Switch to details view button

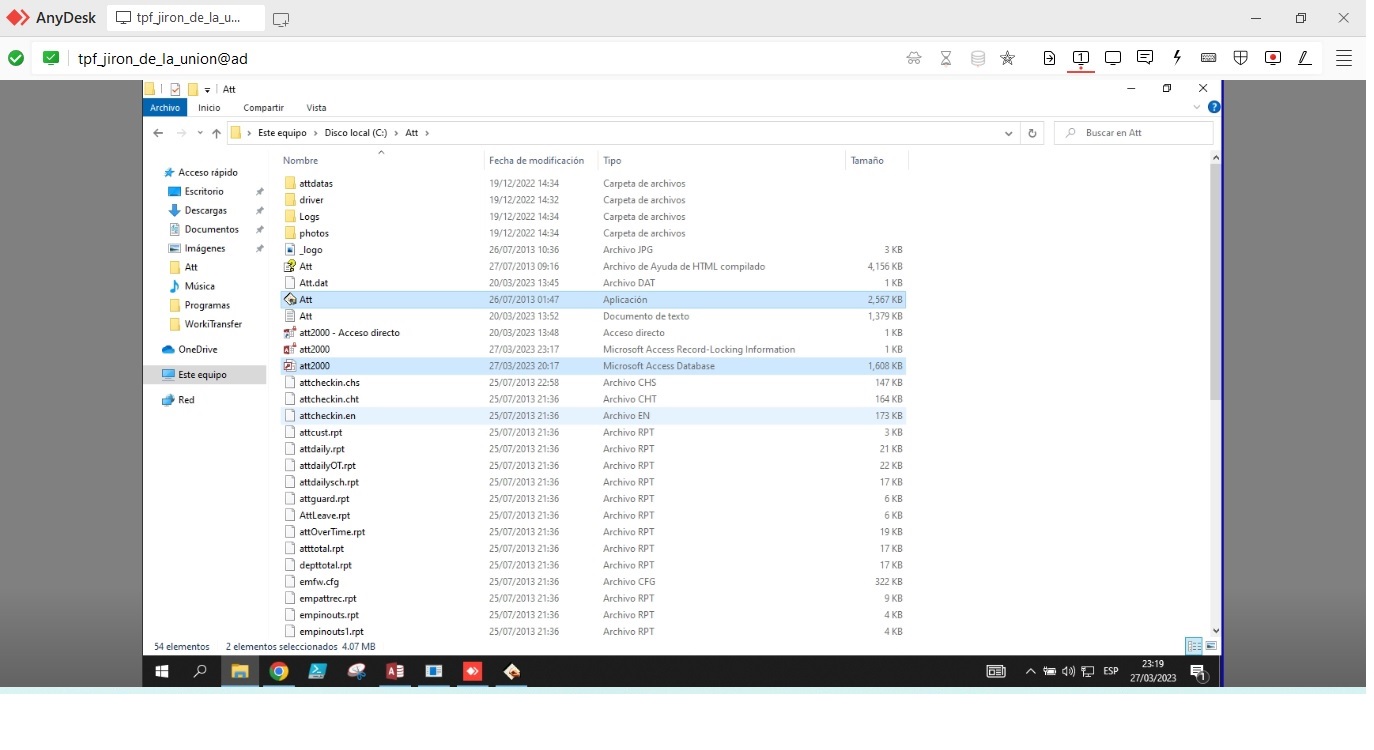(1193, 646)
